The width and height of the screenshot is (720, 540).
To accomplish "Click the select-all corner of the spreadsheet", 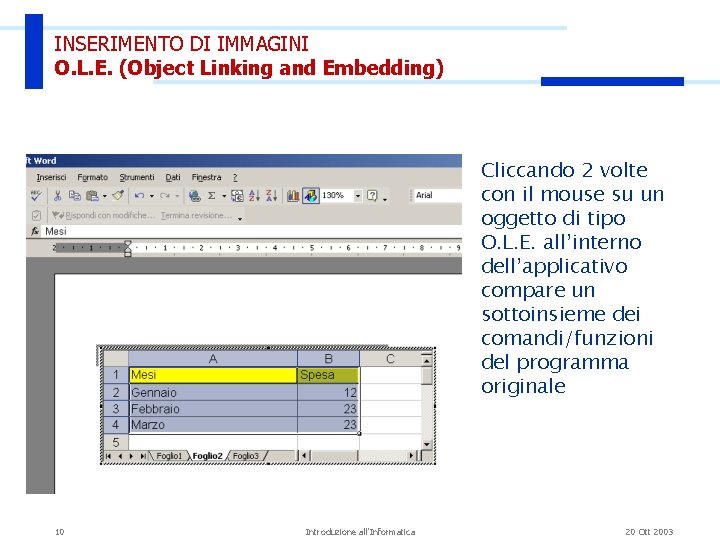I will (x=116, y=359).
